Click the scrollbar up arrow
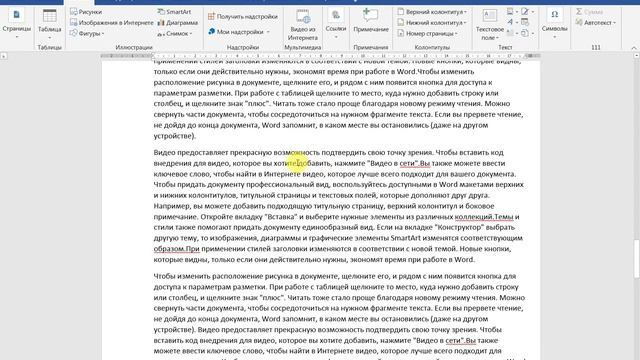This screenshot has width=640, height=360. click(636, 56)
